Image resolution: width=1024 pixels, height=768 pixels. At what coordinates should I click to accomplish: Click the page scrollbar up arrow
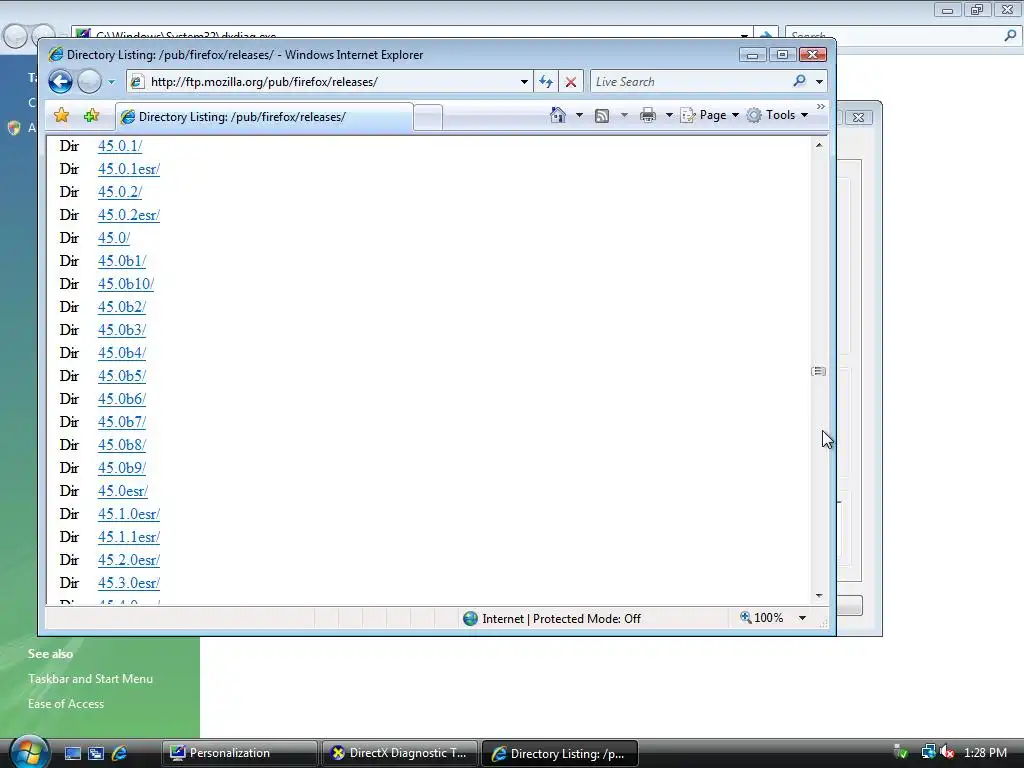coord(819,145)
